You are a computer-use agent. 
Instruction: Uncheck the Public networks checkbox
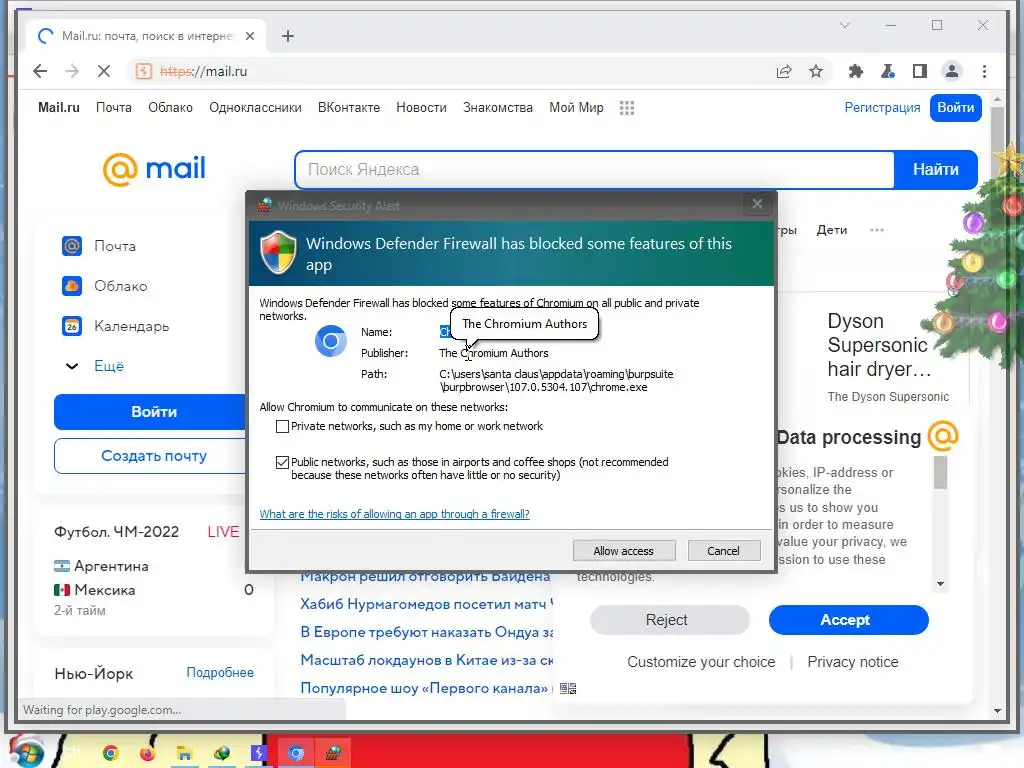coord(282,462)
